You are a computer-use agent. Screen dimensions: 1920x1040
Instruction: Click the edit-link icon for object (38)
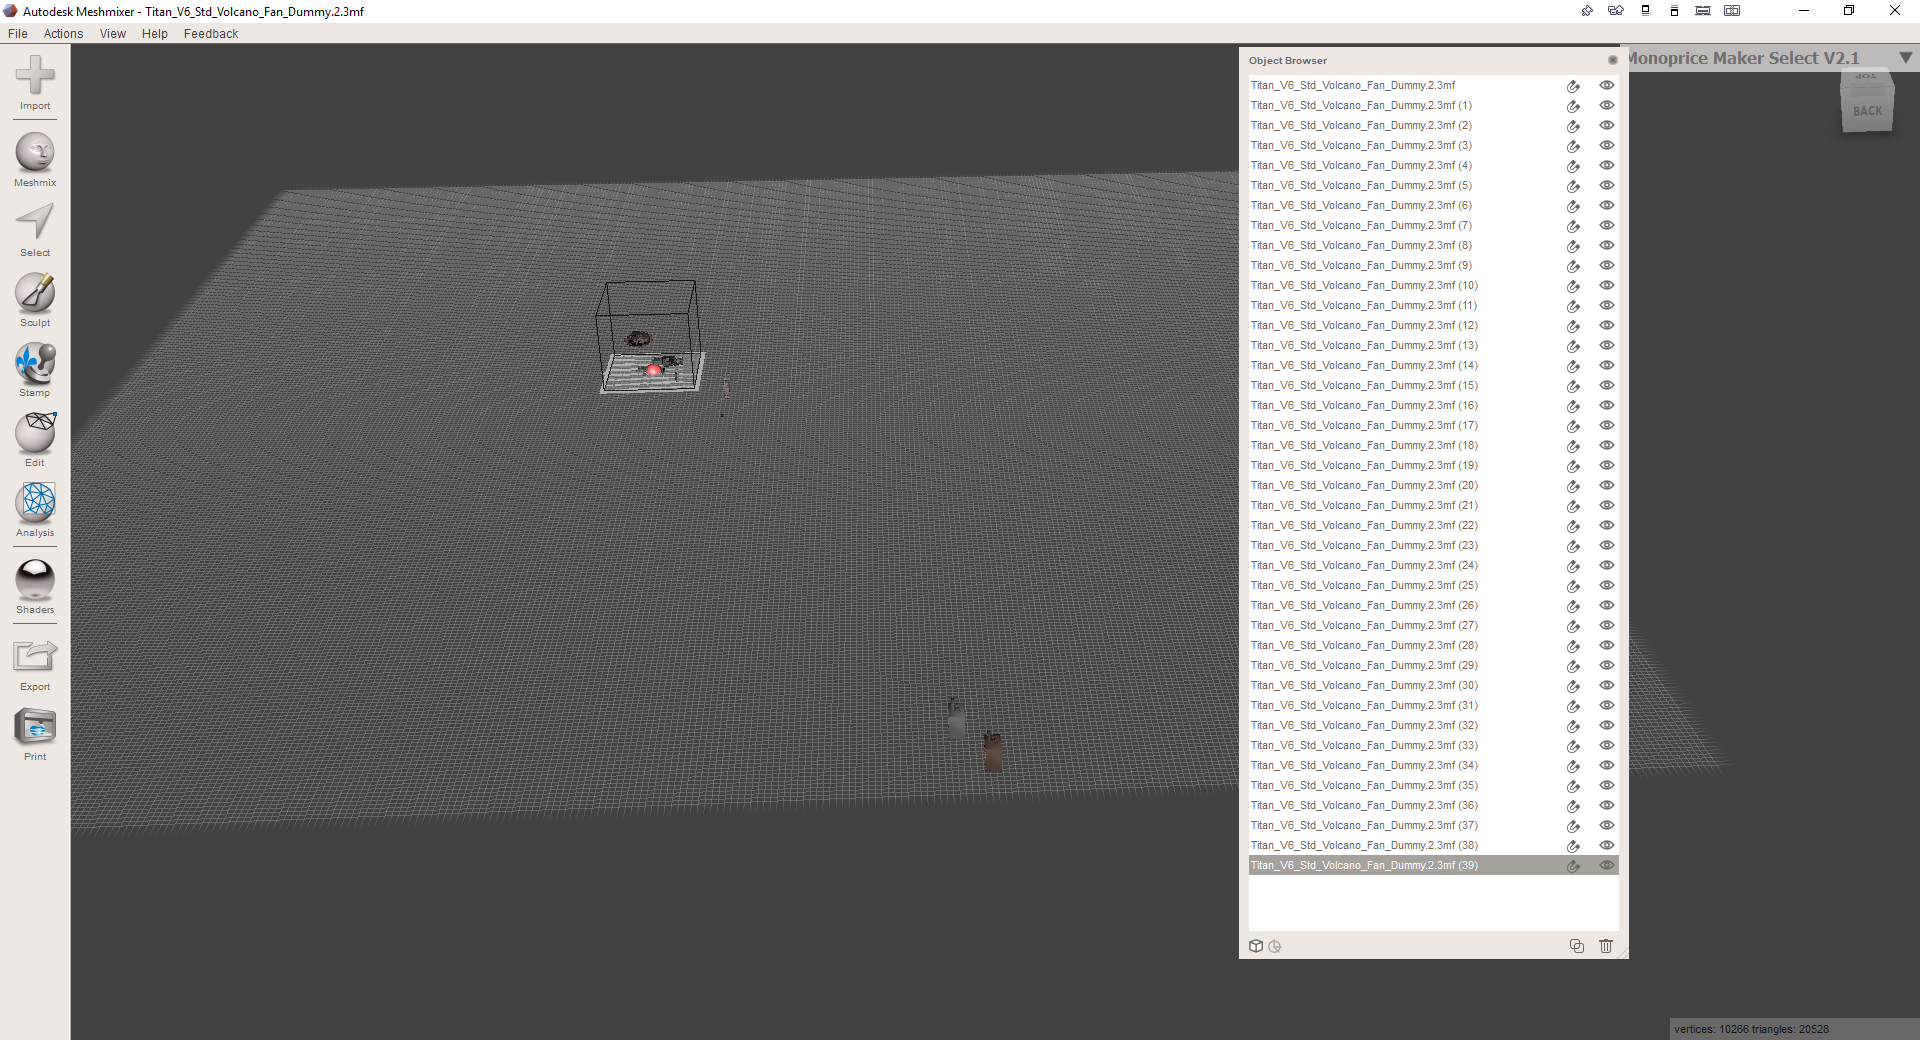pos(1573,846)
